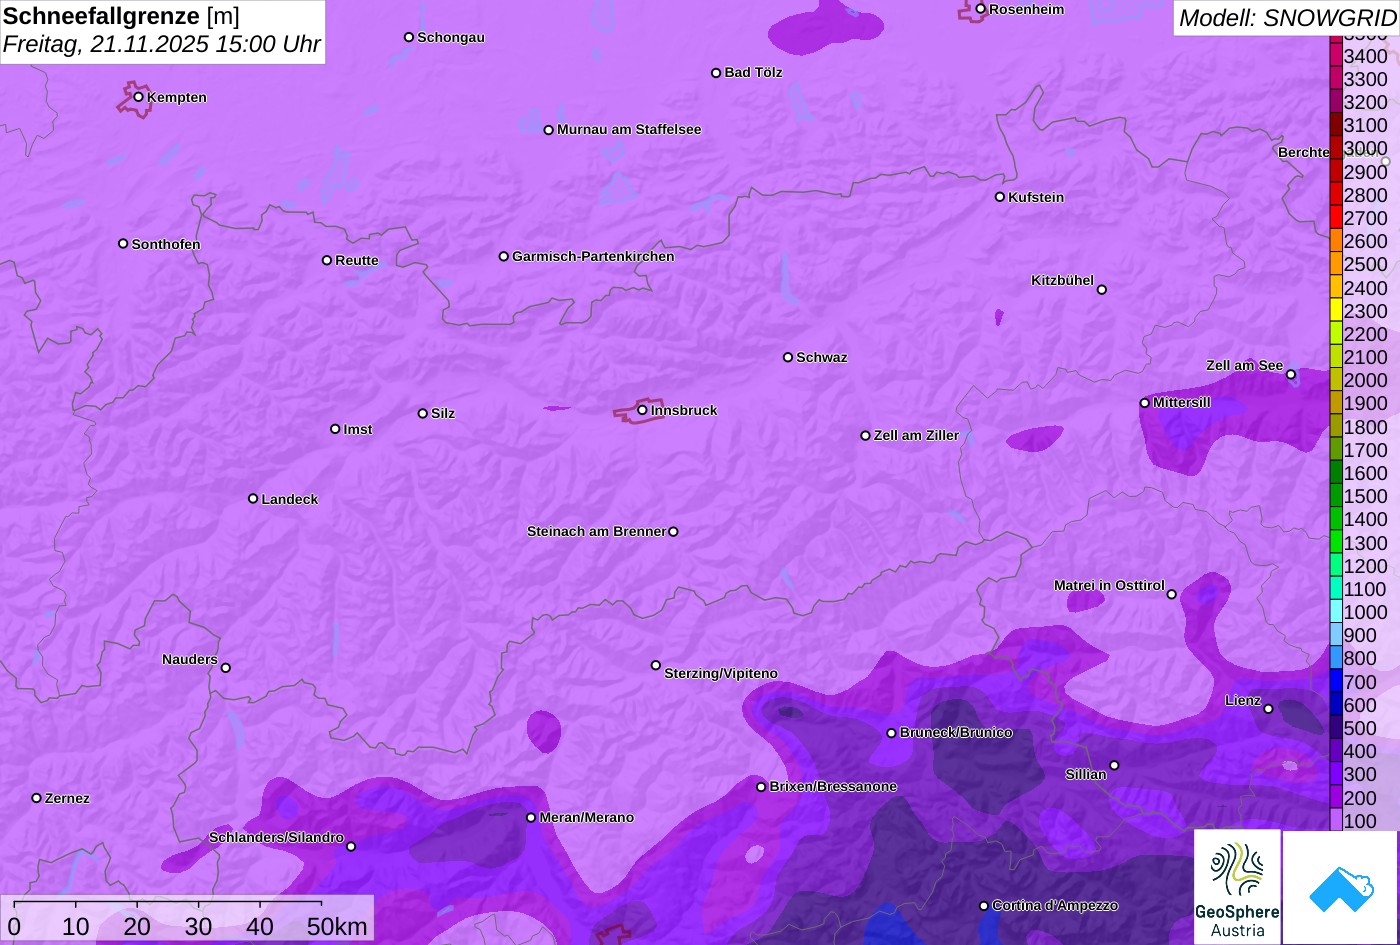Screen dimensions: 1400x945
Task: Select the Innsbruck city marker dot
Action: [642, 410]
